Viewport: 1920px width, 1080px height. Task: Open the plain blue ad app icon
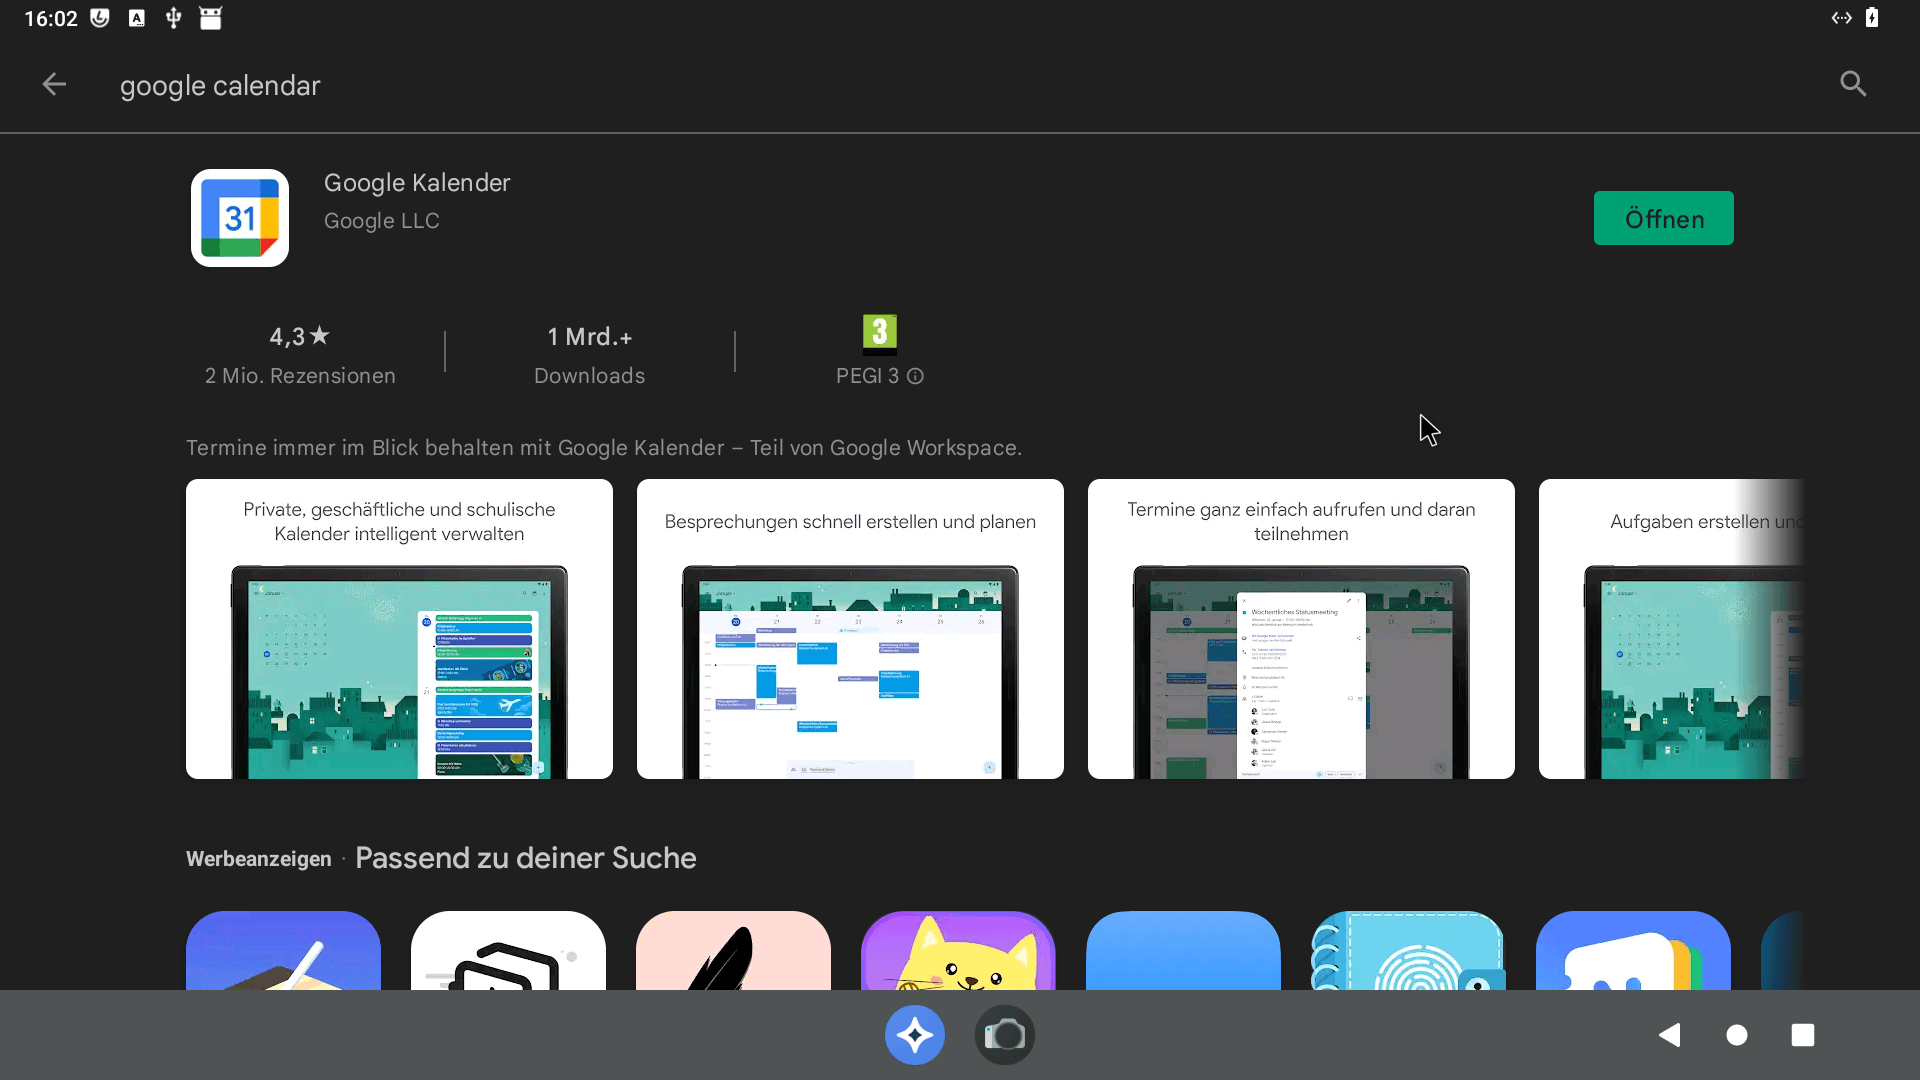(1183, 950)
